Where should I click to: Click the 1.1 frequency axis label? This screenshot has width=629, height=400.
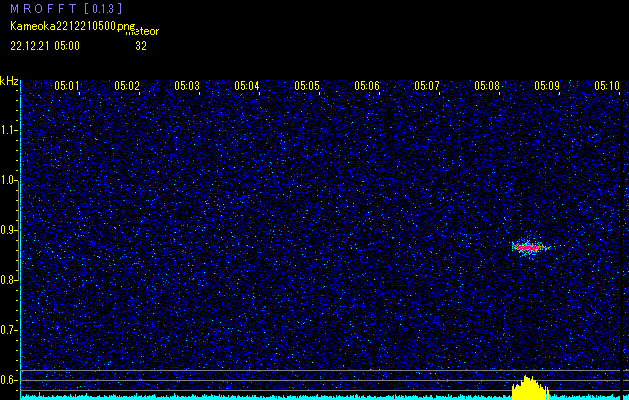point(9,130)
